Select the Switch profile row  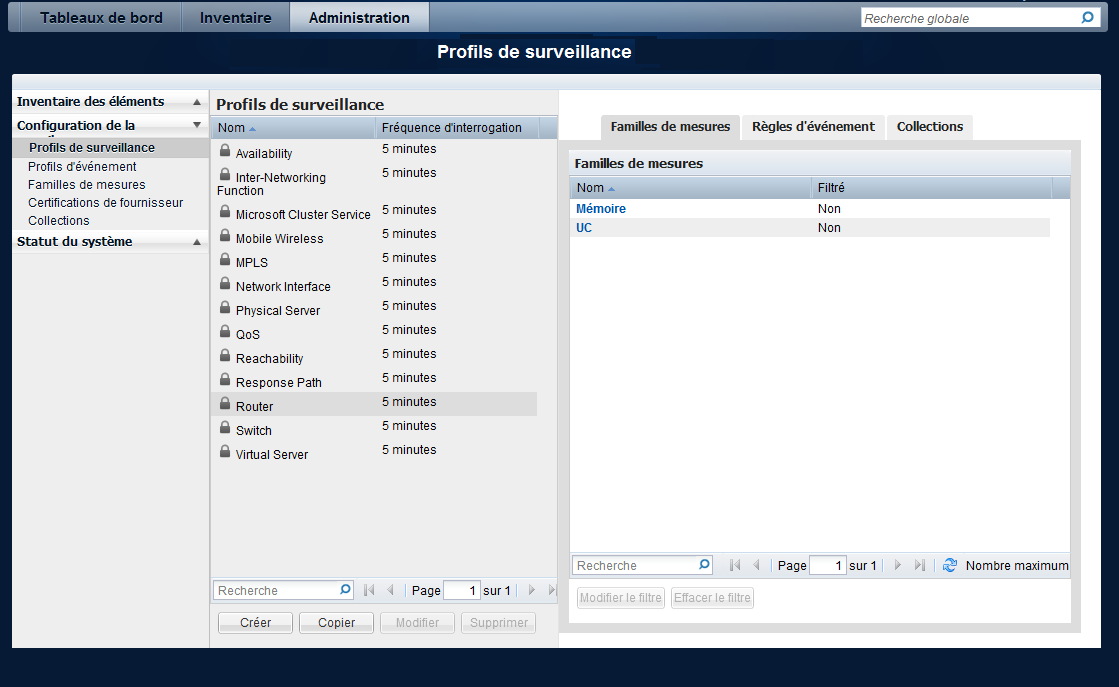coord(375,428)
